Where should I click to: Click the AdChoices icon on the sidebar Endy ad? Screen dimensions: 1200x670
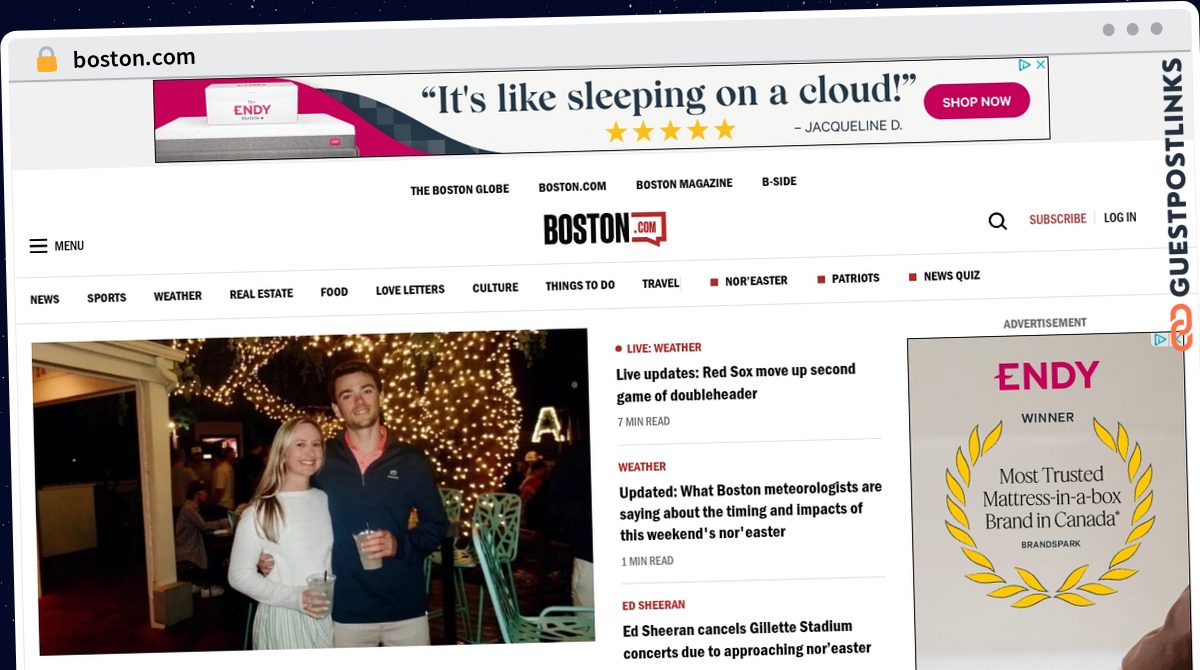1161,340
